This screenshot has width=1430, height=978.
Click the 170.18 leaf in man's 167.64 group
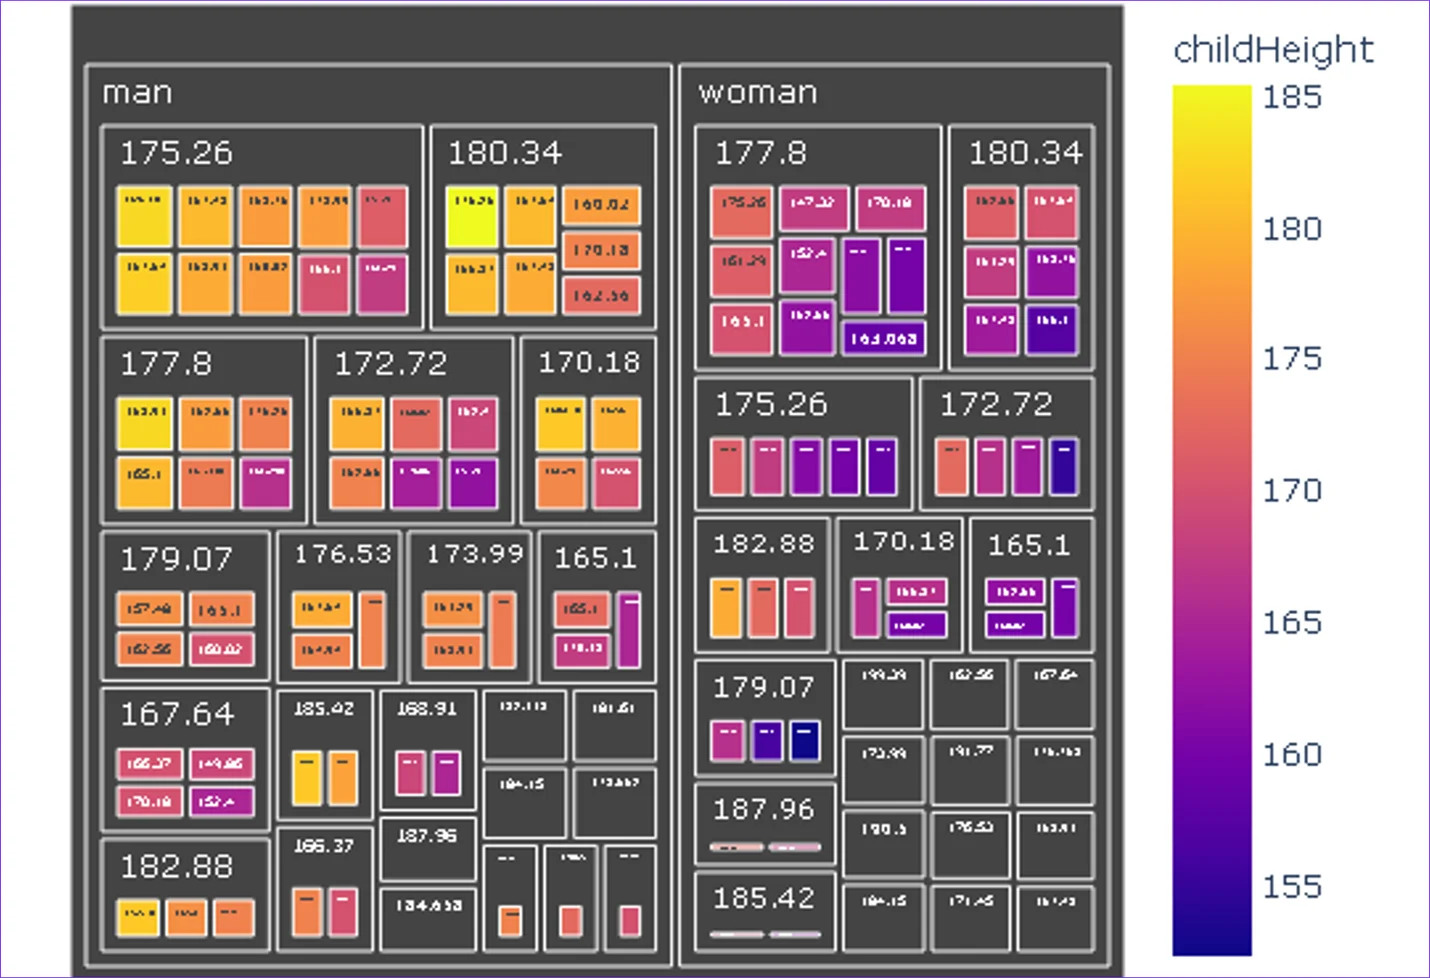tap(148, 802)
